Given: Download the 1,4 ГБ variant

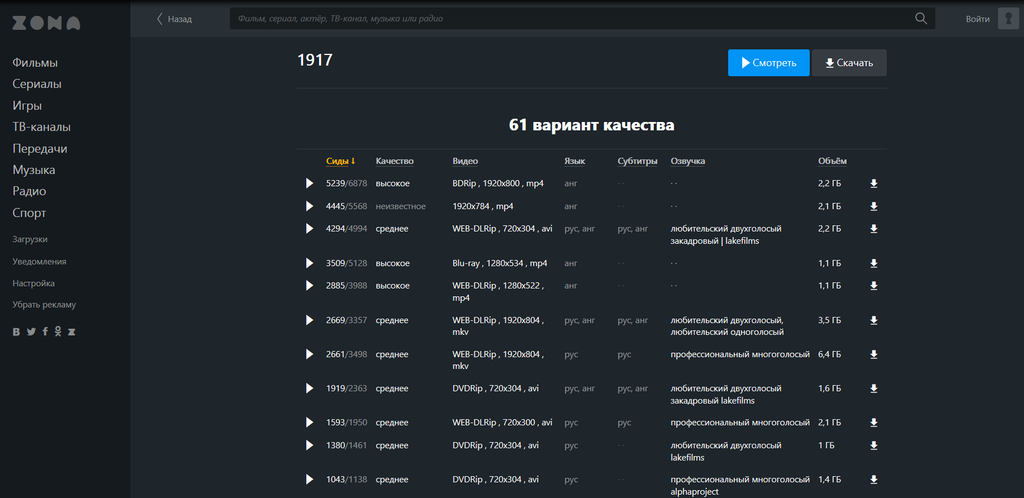Looking at the screenshot, I should click(874, 479).
